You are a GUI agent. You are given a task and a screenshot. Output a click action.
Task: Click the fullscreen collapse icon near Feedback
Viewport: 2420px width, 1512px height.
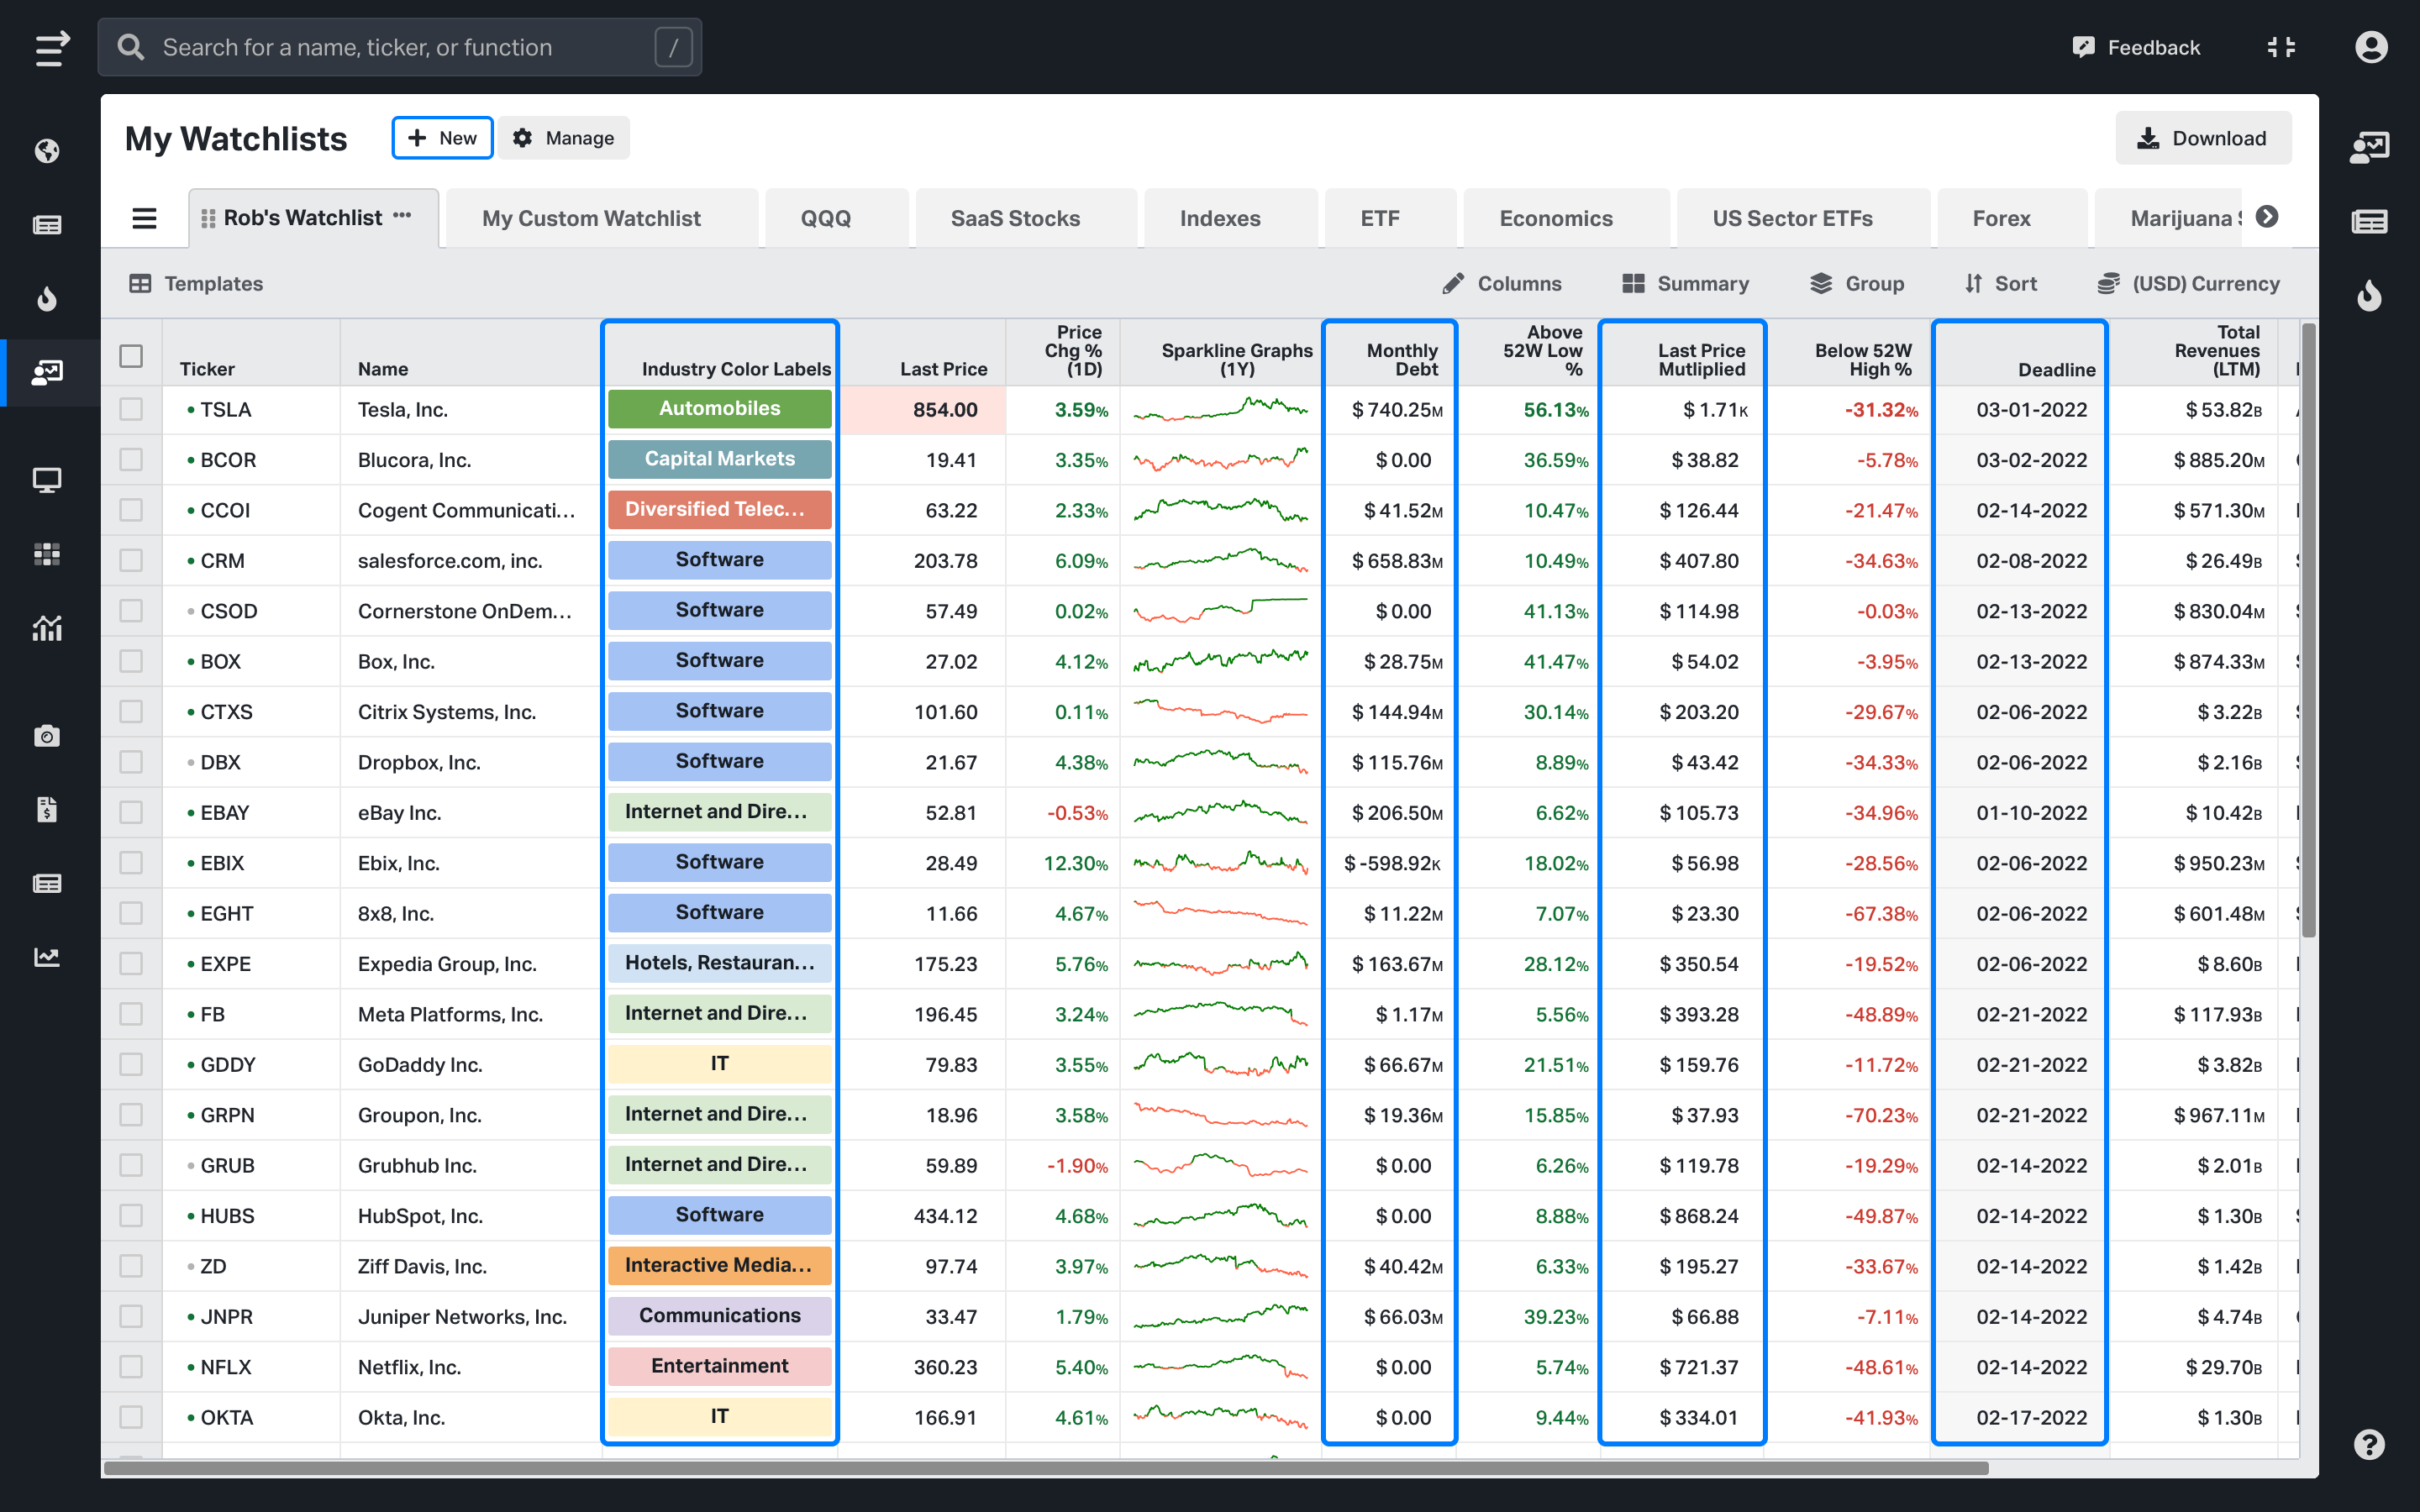pos(2281,47)
